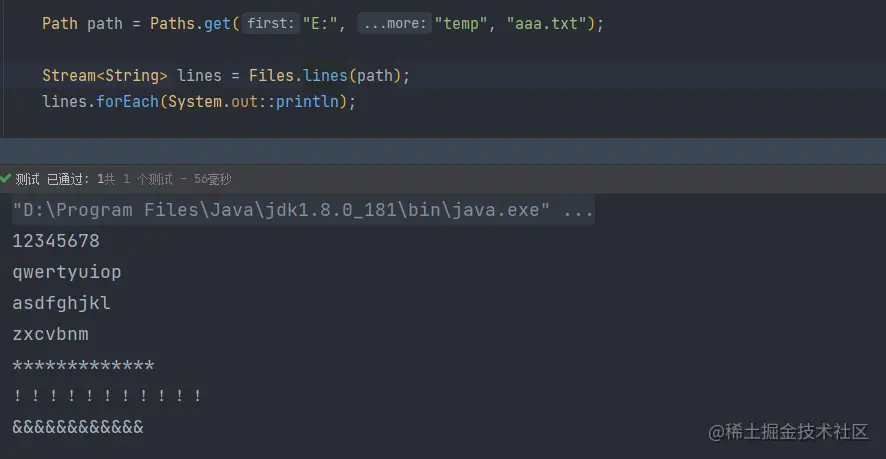
Task: Click the exclamation marks output line
Action: tap(107, 396)
